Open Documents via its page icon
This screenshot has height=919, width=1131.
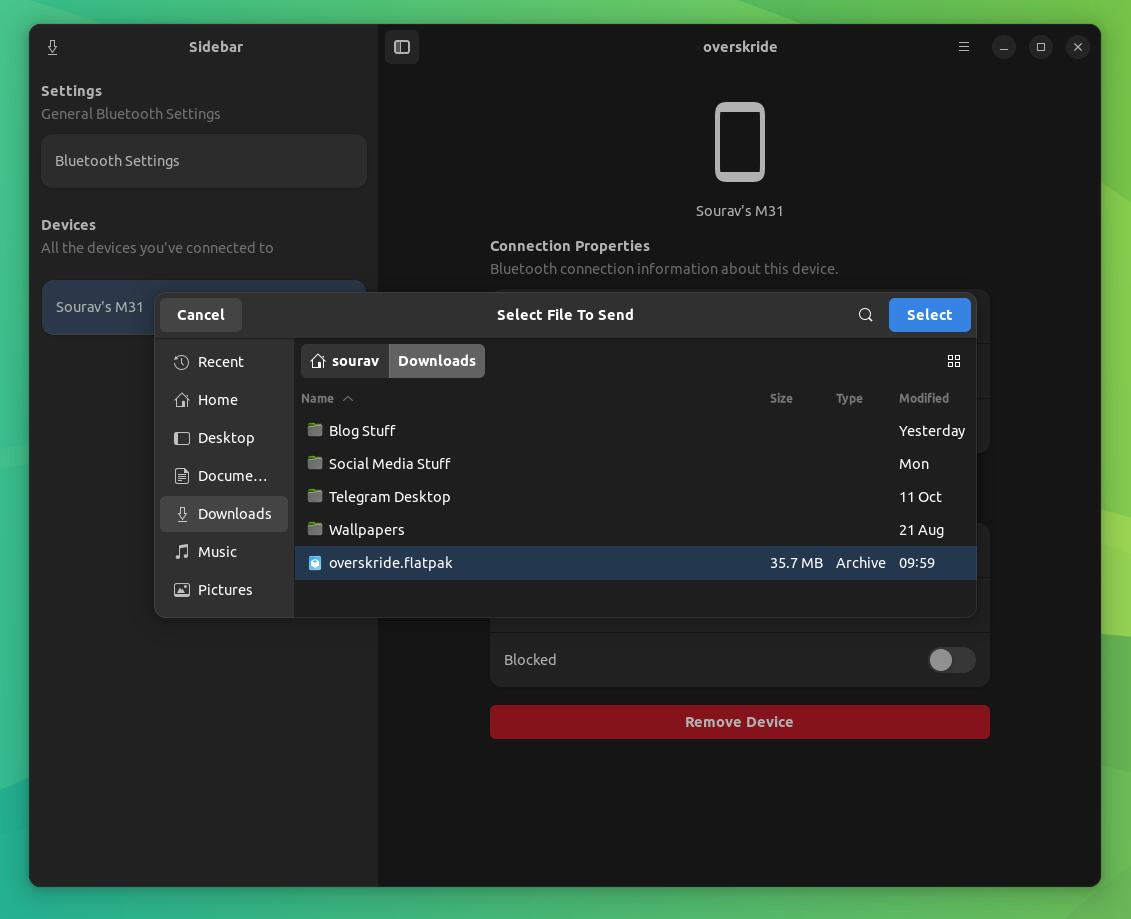click(181, 476)
